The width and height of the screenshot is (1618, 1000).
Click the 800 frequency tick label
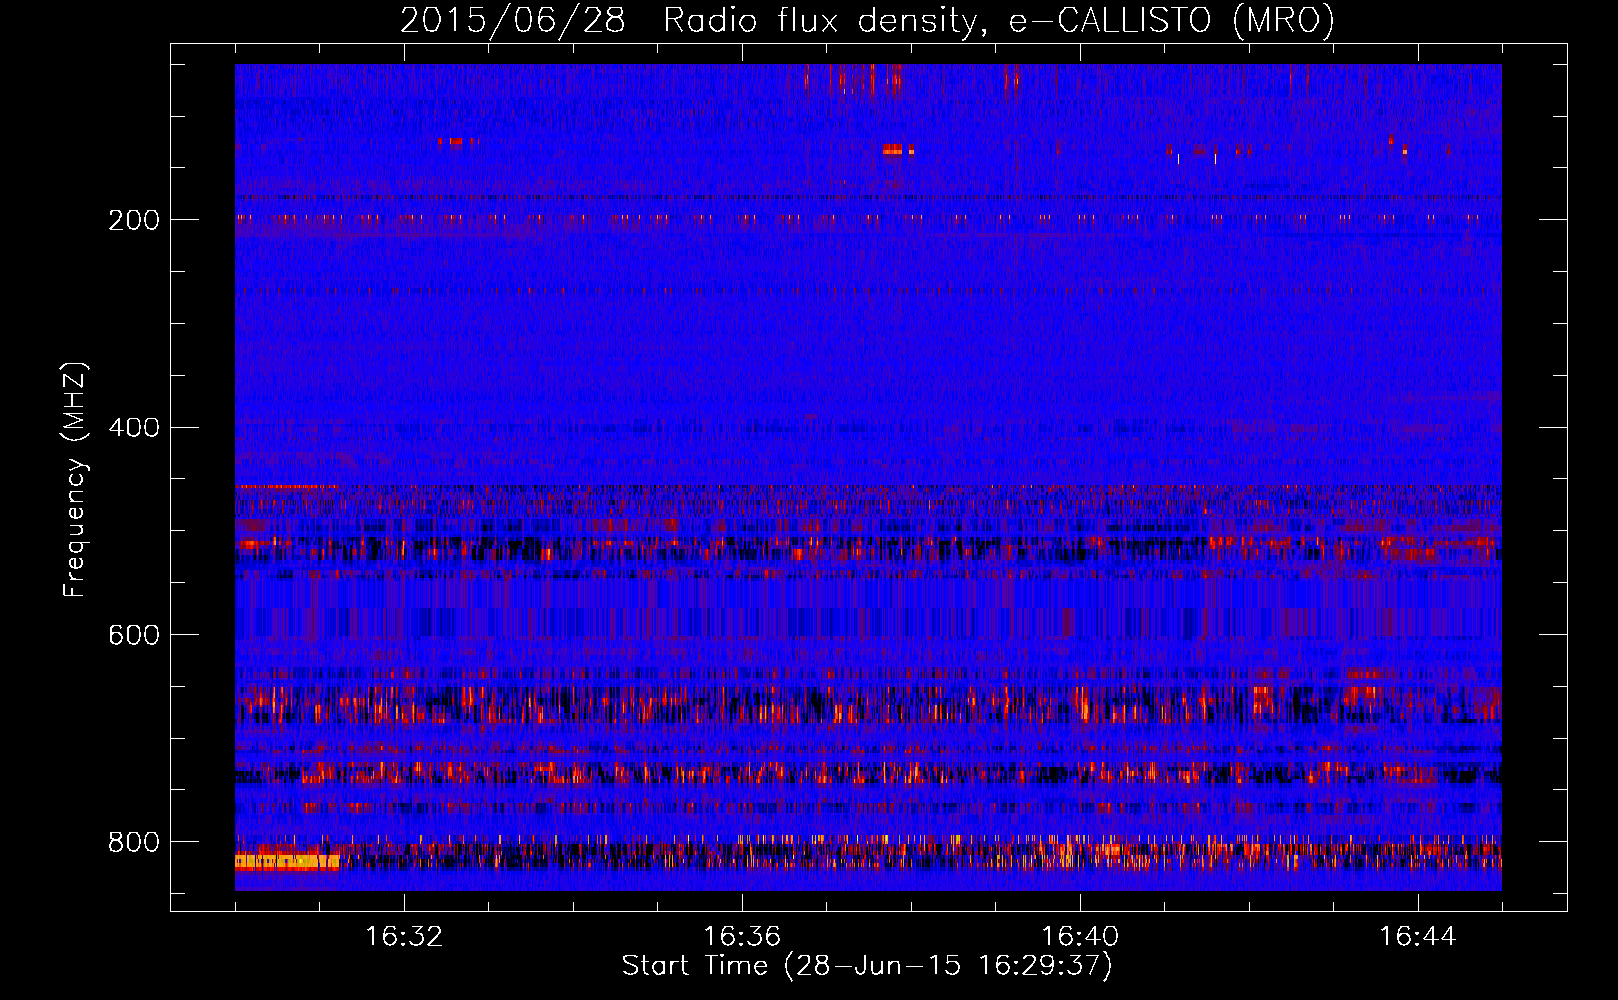point(134,842)
